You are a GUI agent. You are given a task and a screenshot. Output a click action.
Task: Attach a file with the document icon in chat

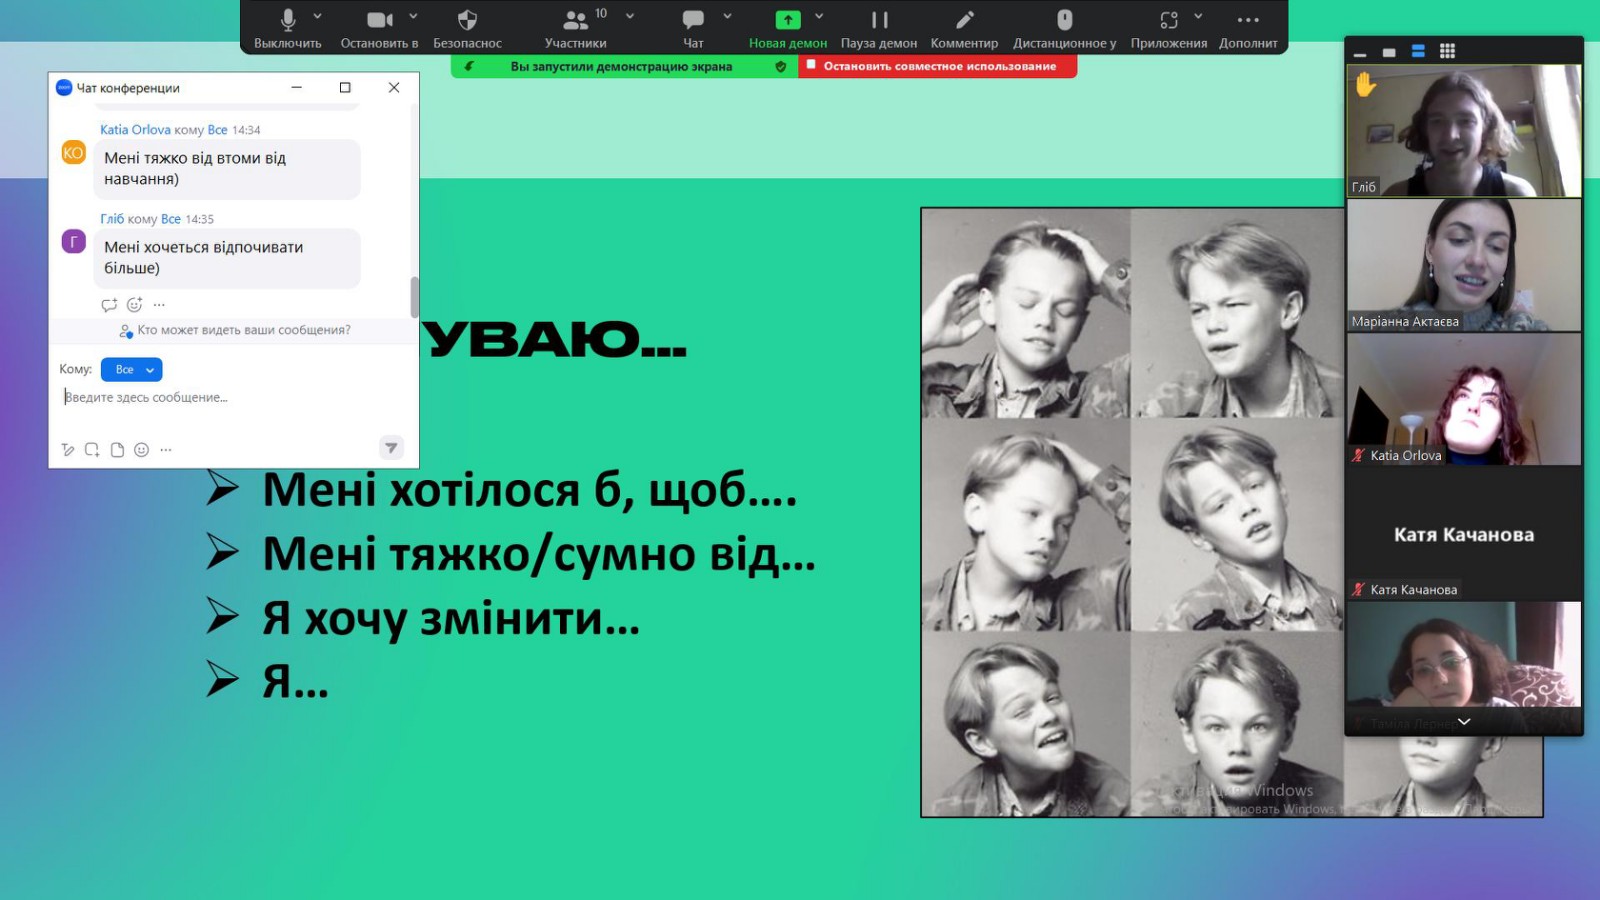pyautogui.click(x=118, y=449)
